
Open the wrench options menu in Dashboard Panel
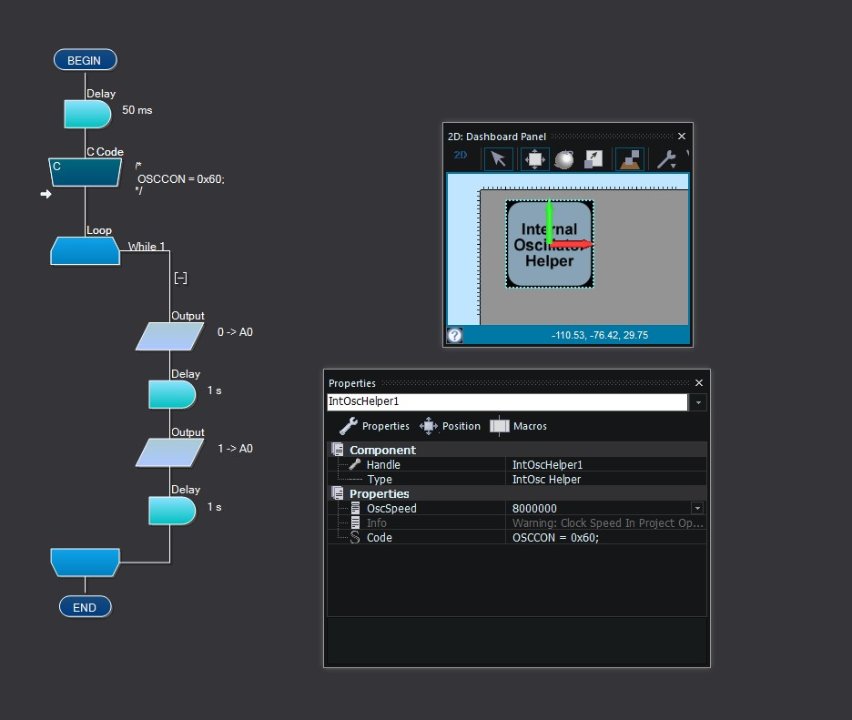[x=666, y=159]
